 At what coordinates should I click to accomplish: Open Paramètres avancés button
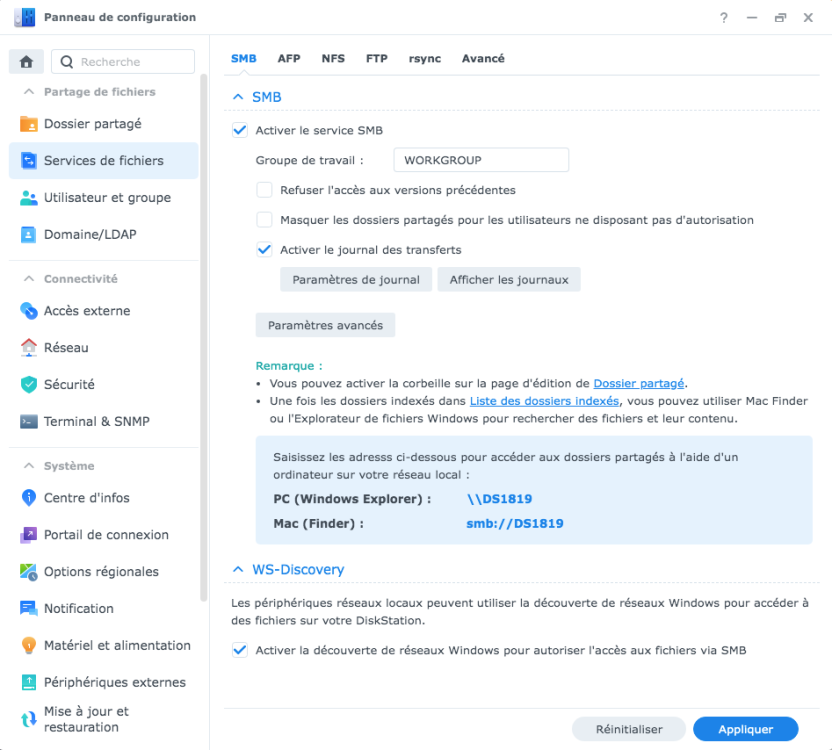[325, 325]
